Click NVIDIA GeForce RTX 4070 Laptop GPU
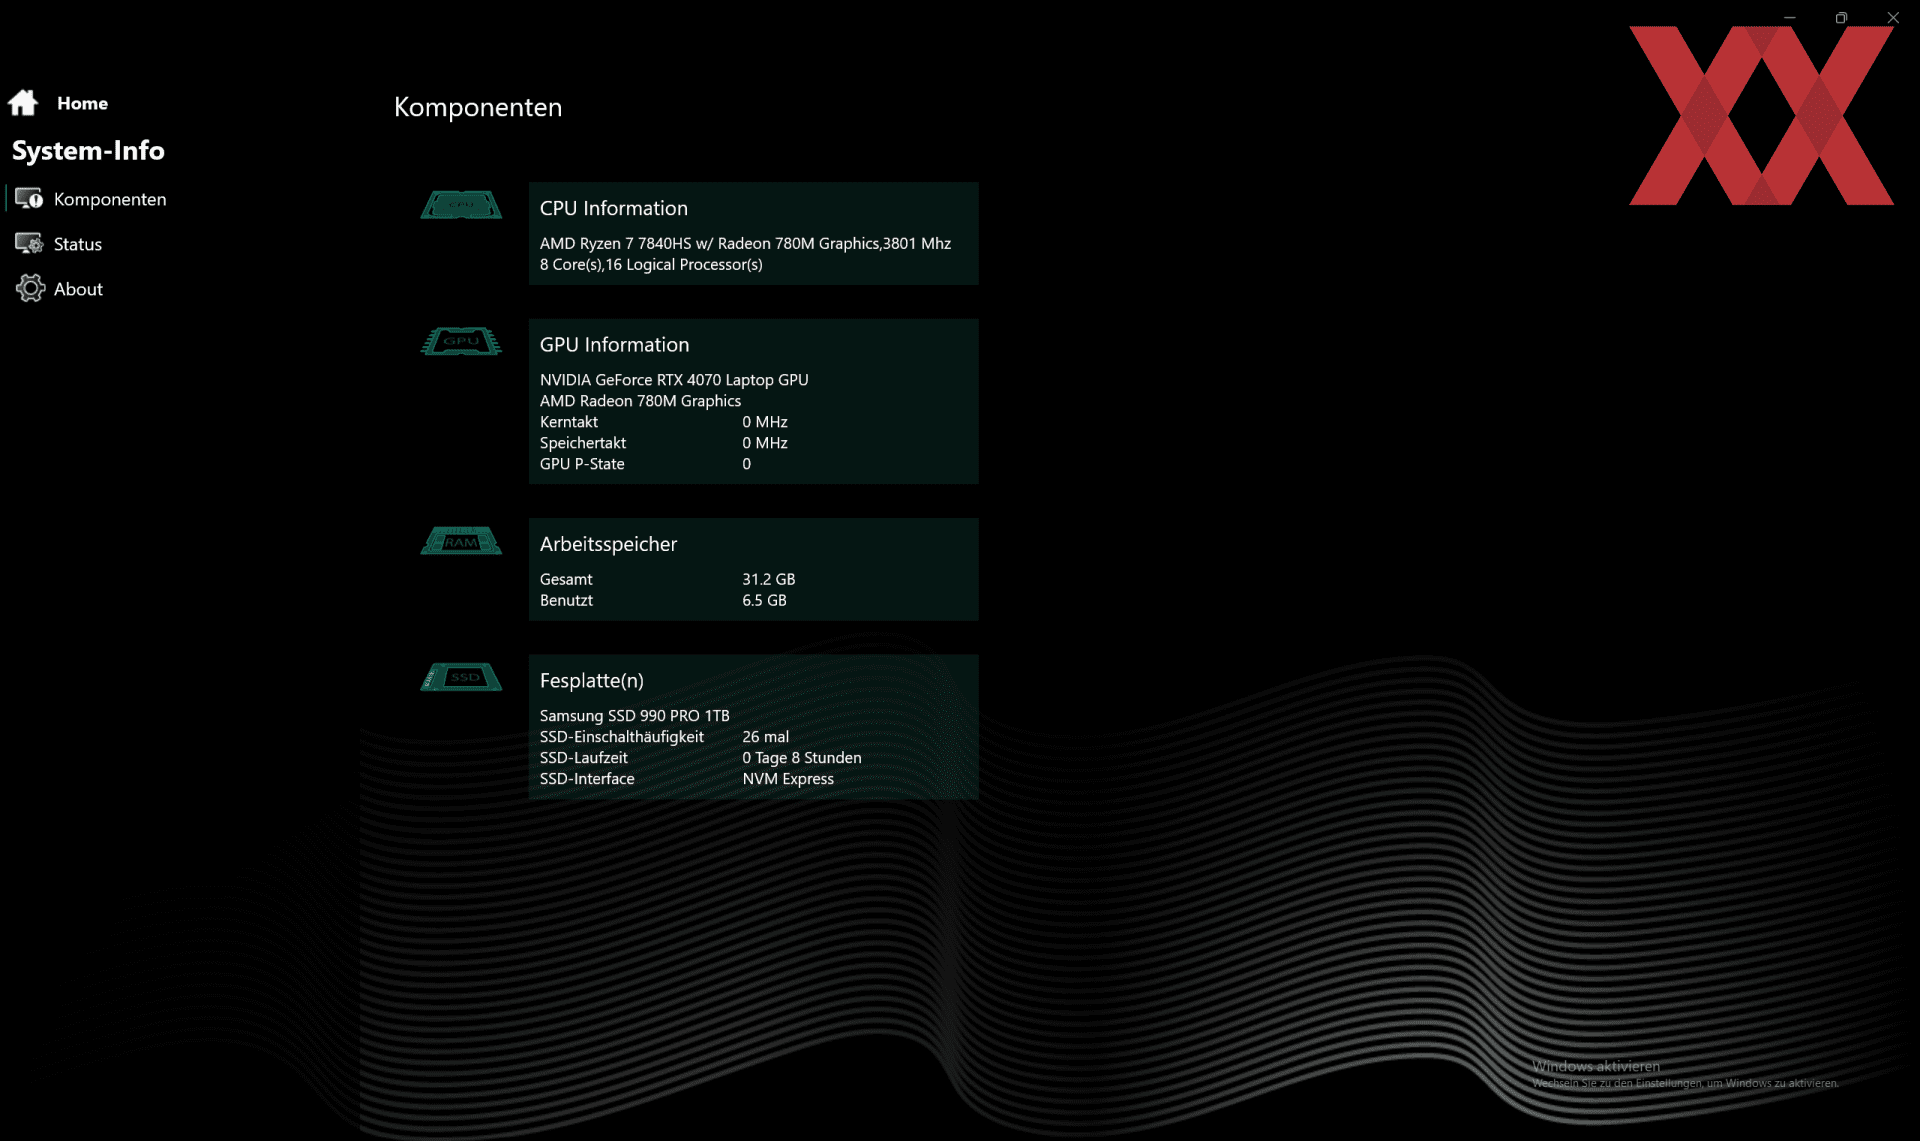This screenshot has height=1141, width=1920. tap(674, 380)
